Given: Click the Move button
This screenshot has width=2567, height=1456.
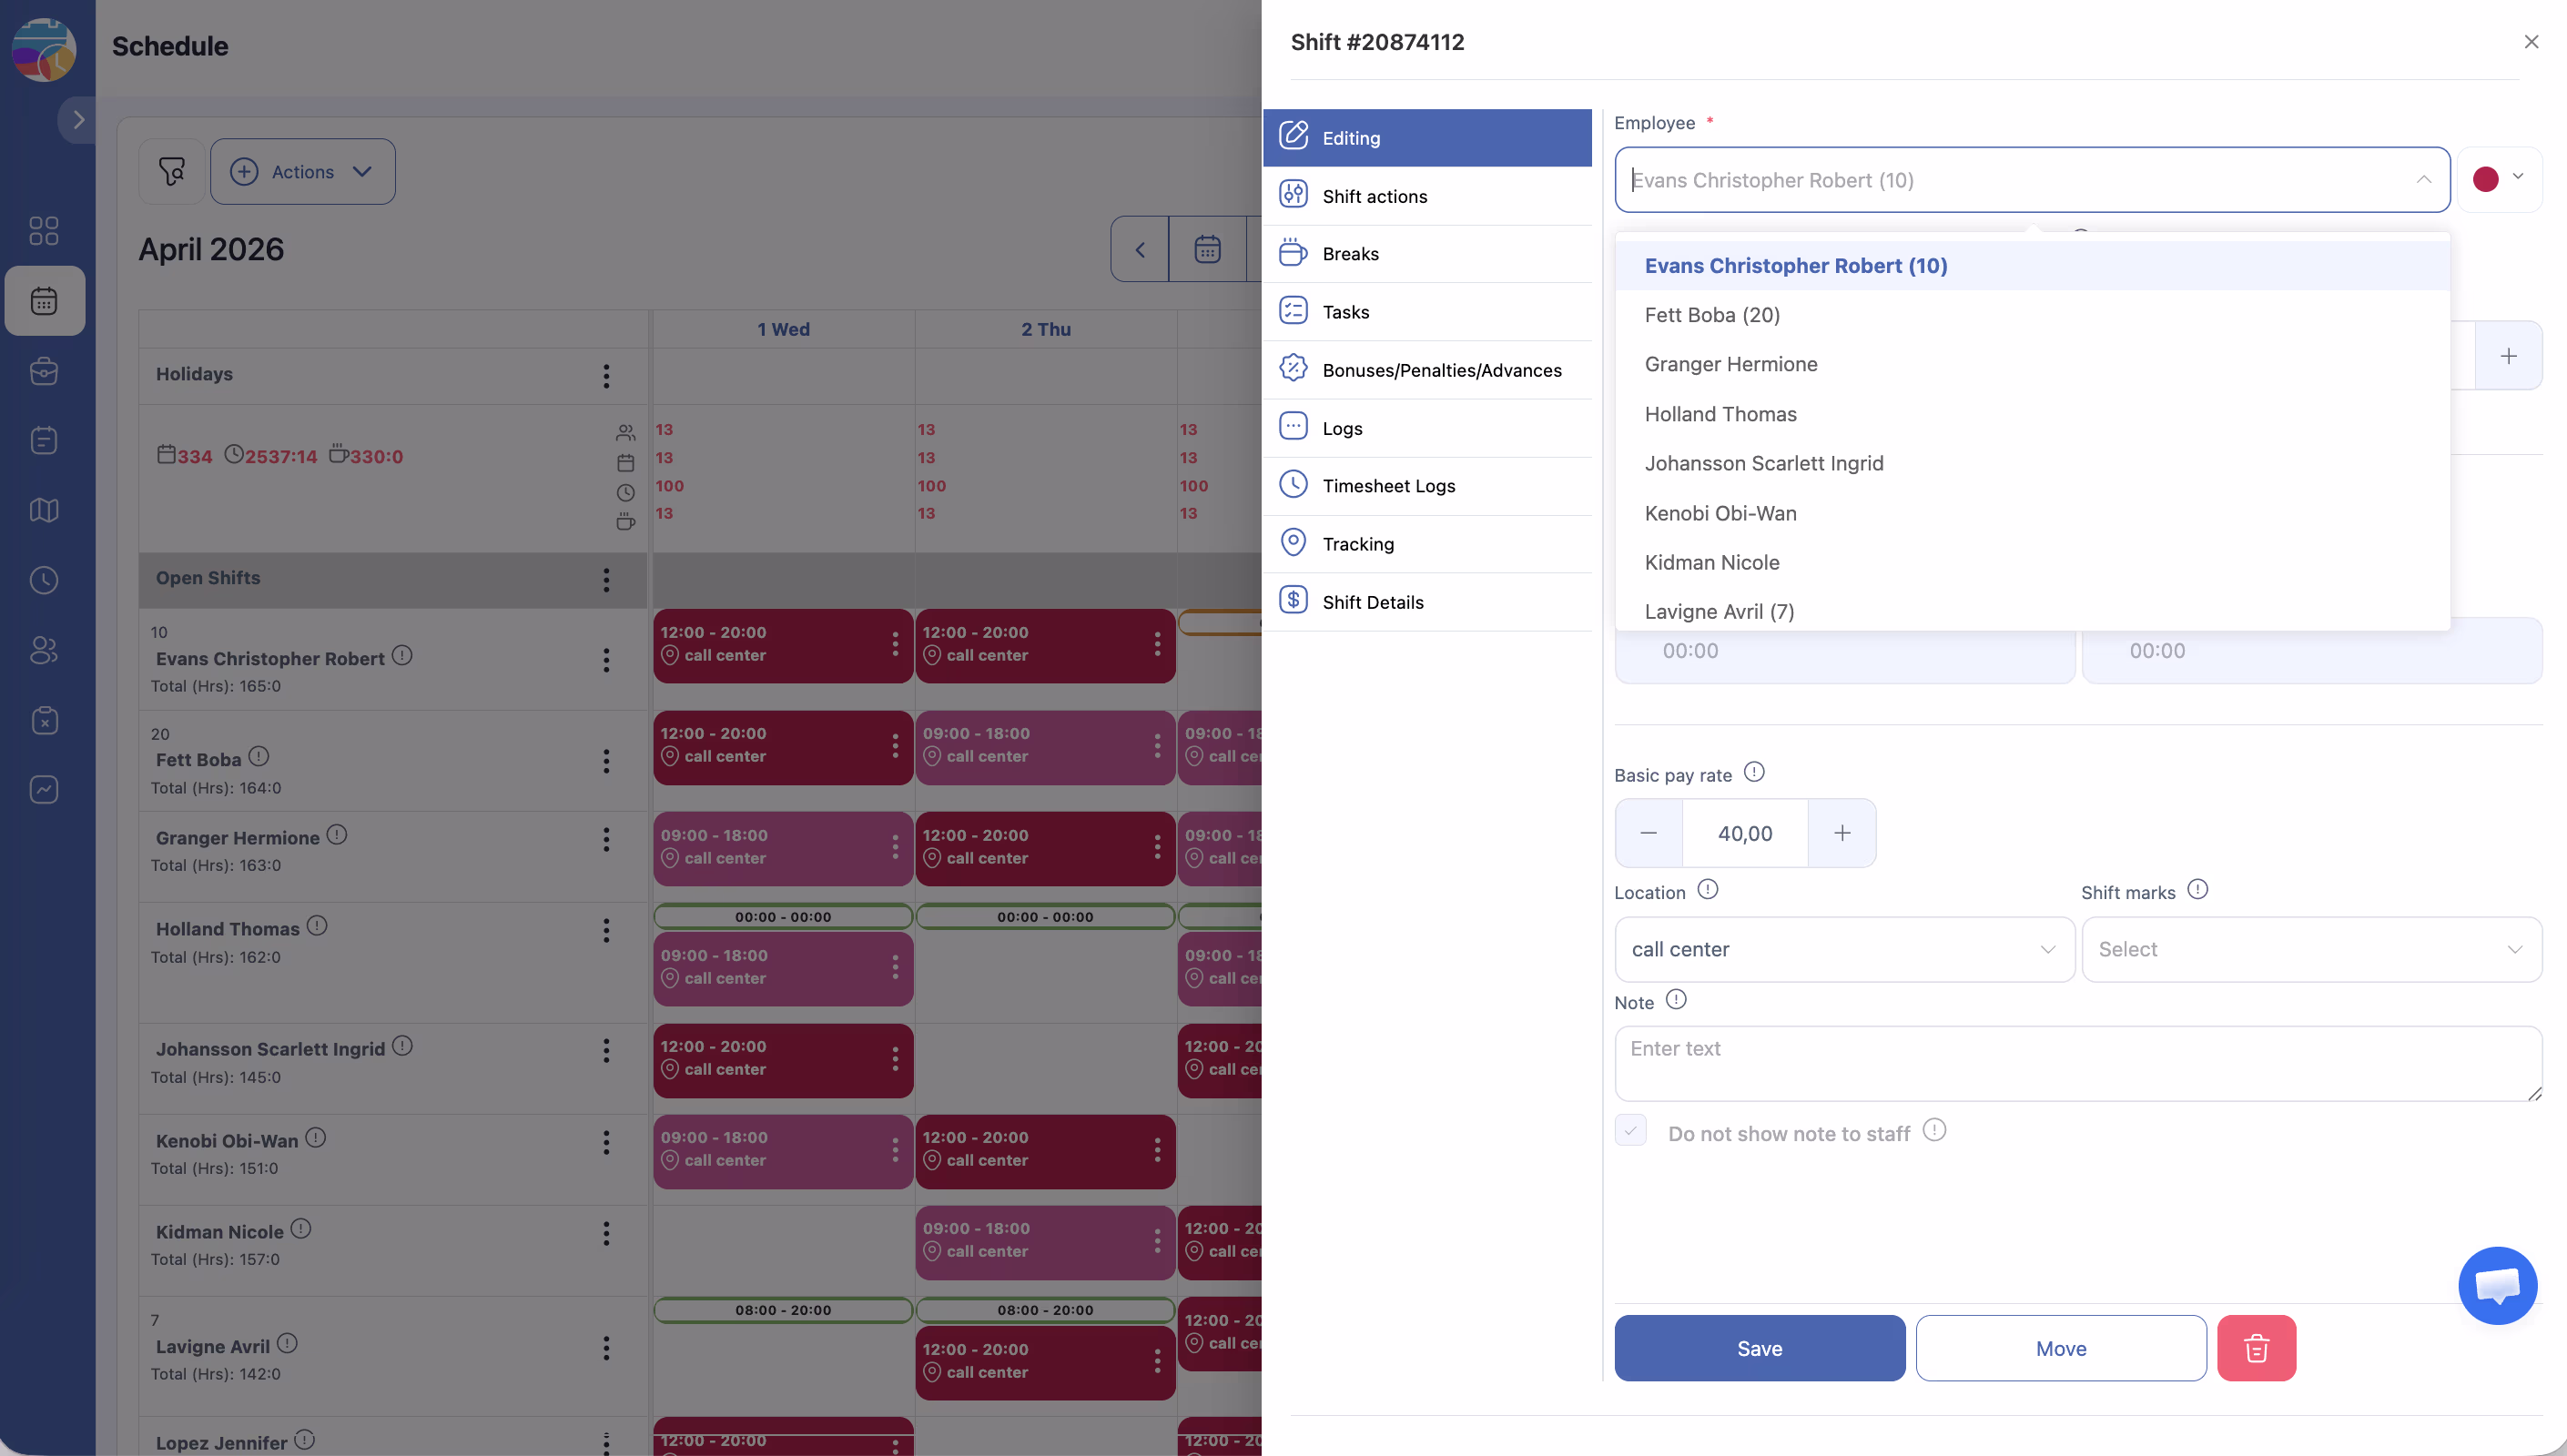Looking at the screenshot, I should click(2060, 1348).
